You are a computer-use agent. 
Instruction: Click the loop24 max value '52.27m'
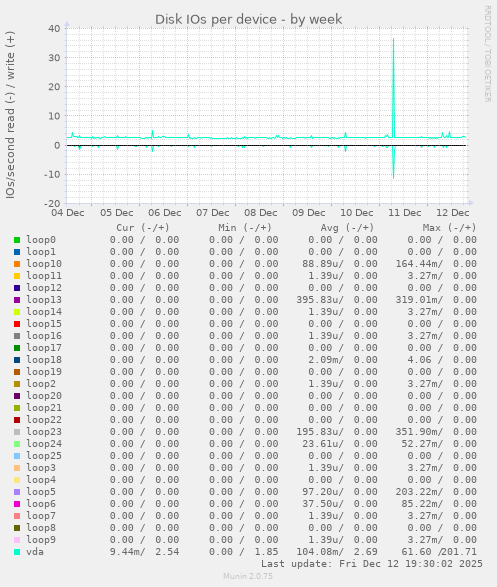pyautogui.click(x=420, y=444)
